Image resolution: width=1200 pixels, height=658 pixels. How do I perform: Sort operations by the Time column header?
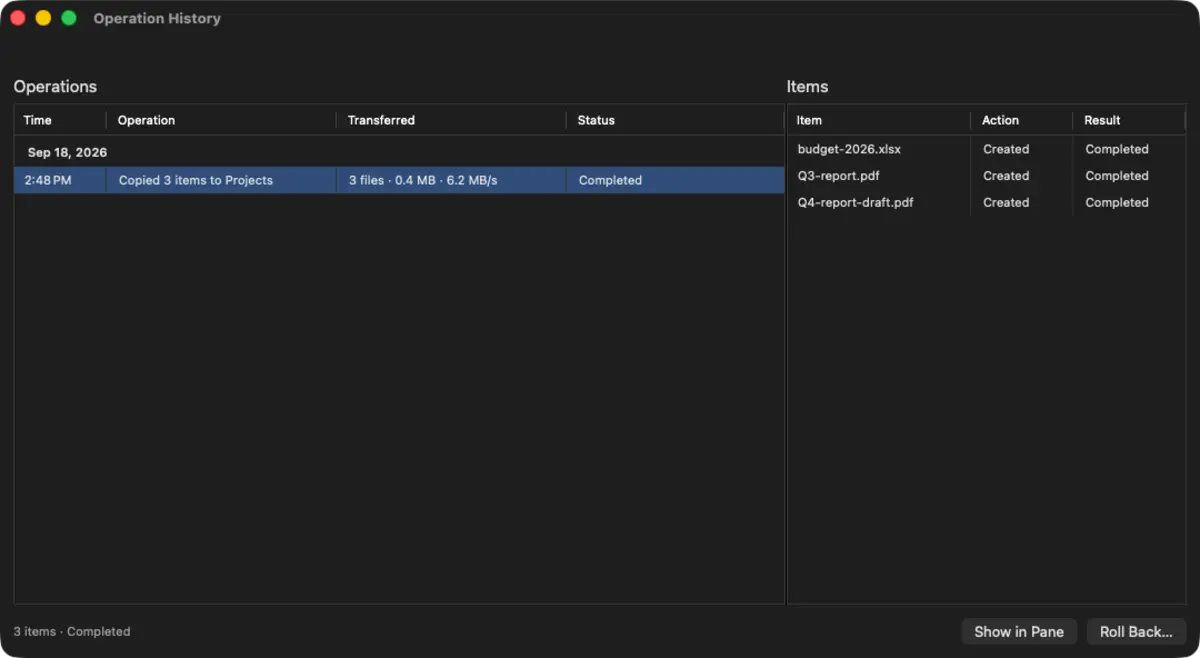click(x=60, y=120)
